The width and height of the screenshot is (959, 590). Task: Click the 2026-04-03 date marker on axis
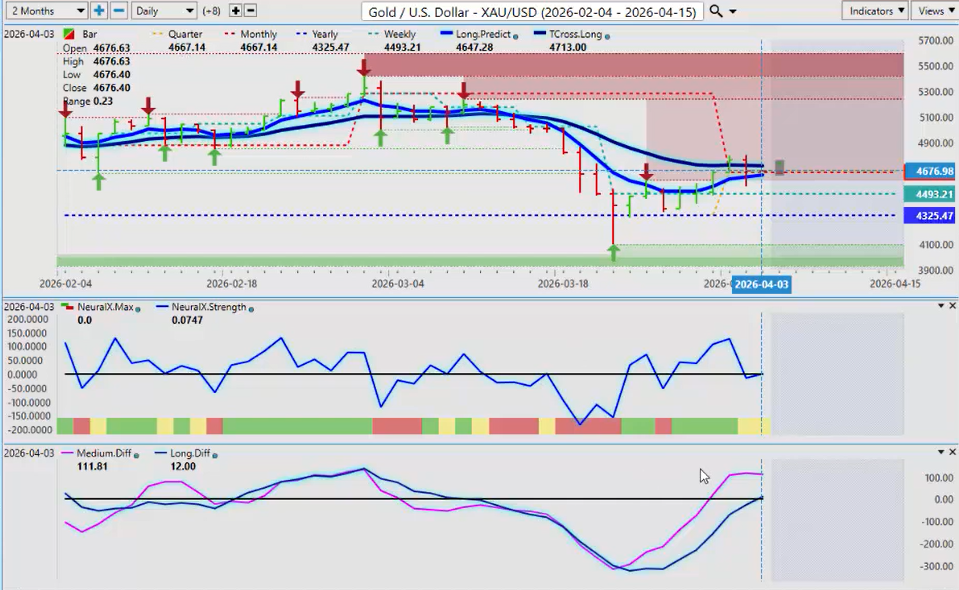click(x=760, y=284)
